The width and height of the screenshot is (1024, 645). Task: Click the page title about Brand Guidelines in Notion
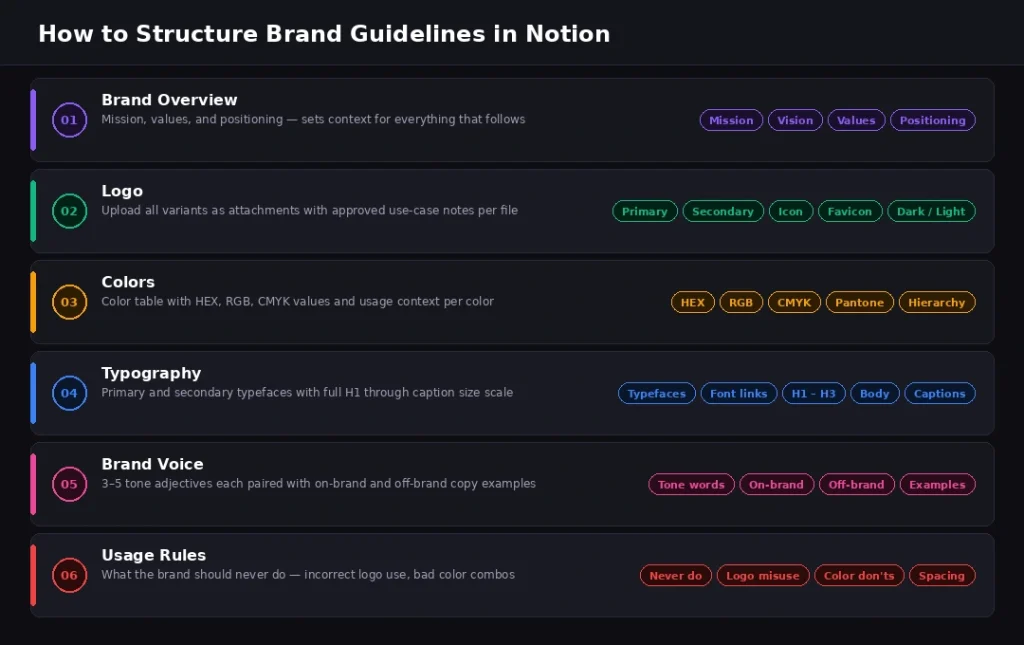[324, 34]
